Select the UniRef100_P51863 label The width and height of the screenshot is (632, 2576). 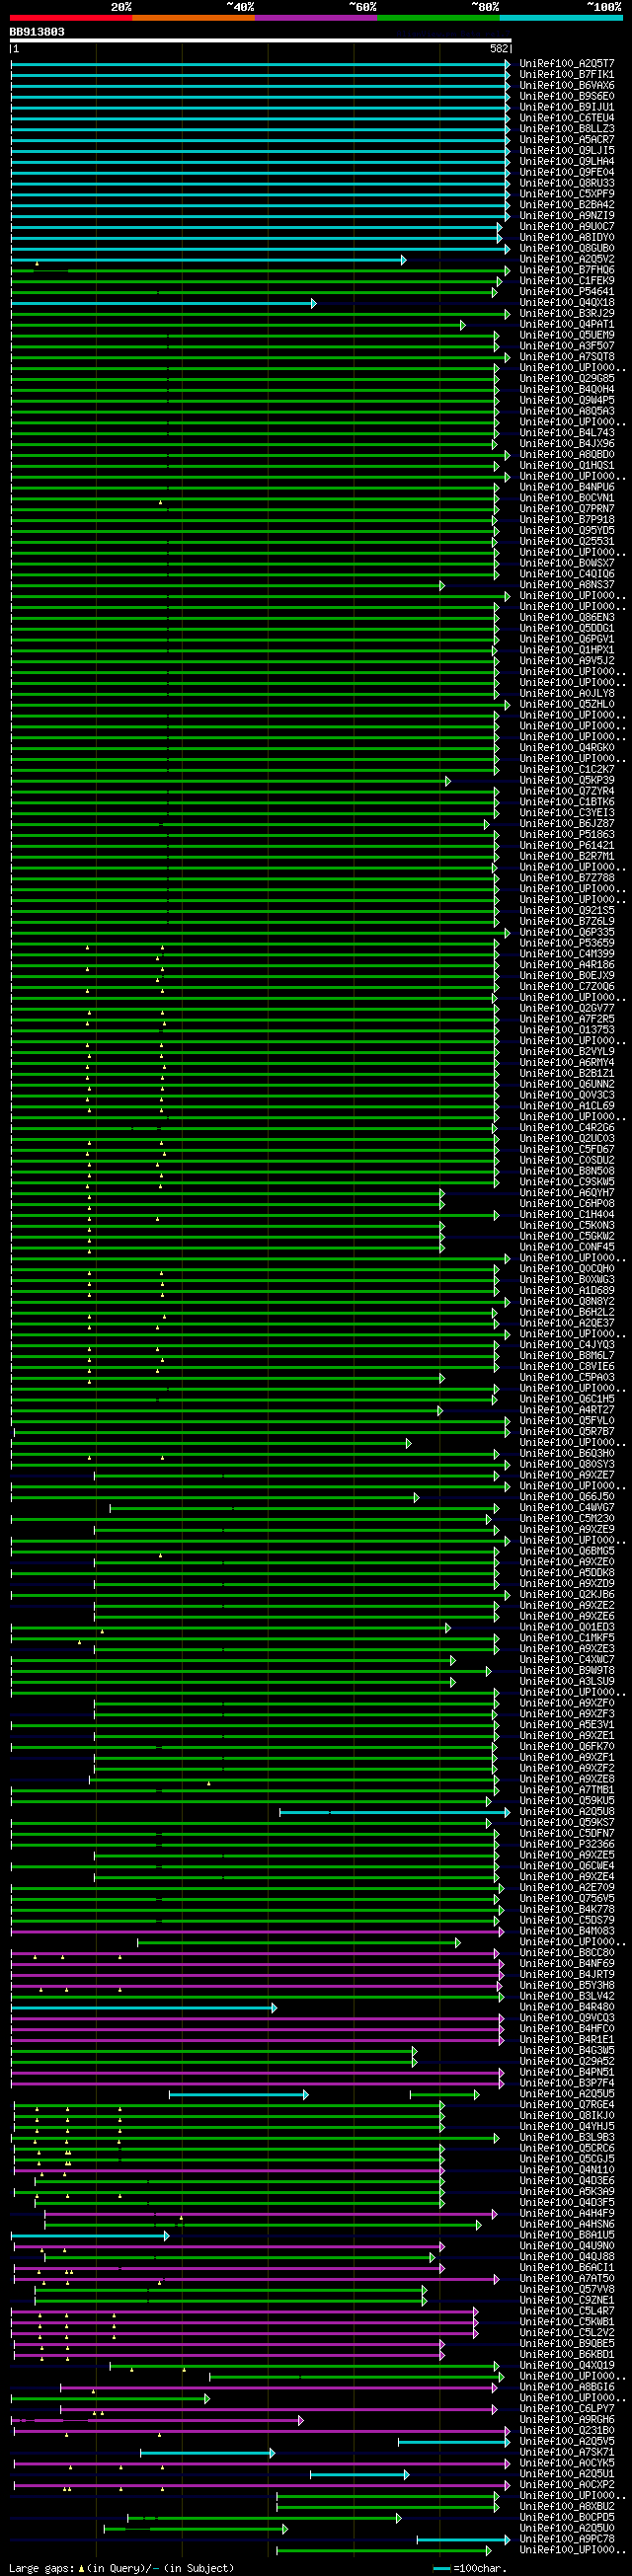tap(567, 835)
